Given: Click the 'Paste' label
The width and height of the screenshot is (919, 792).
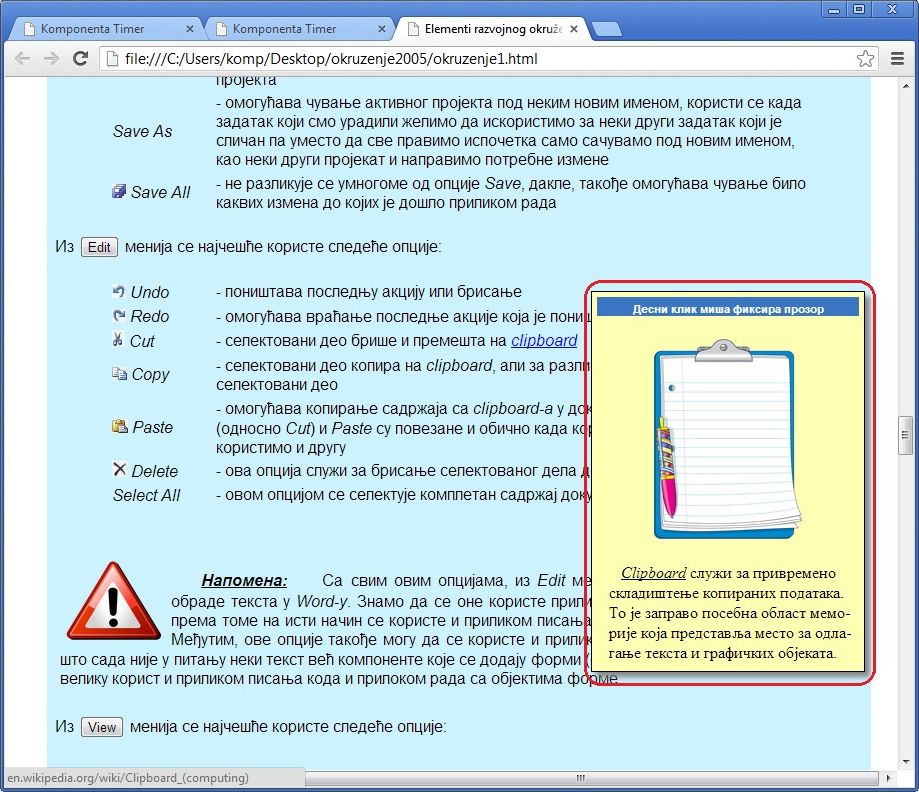Looking at the screenshot, I should pos(152,427).
